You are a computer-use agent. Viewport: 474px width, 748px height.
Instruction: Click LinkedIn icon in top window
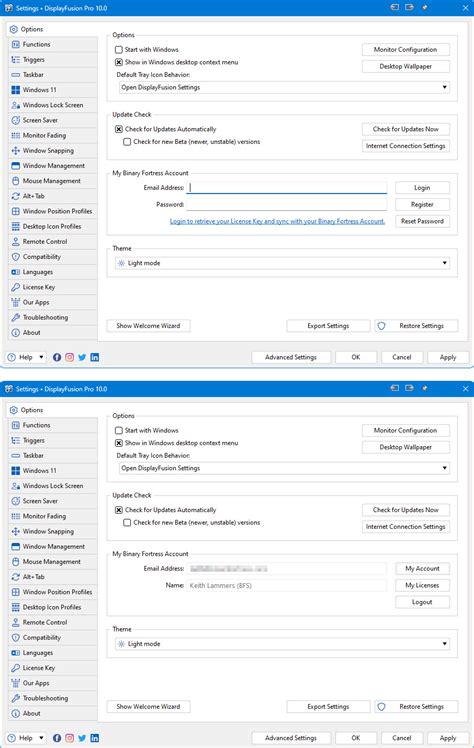coord(95,357)
